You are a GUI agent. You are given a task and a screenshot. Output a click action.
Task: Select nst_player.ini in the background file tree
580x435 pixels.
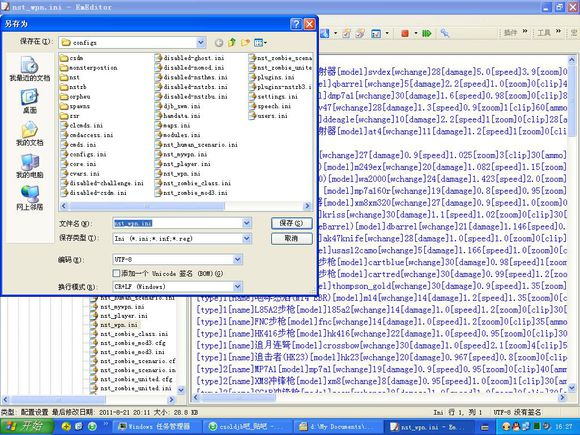pyautogui.click(x=119, y=316)
